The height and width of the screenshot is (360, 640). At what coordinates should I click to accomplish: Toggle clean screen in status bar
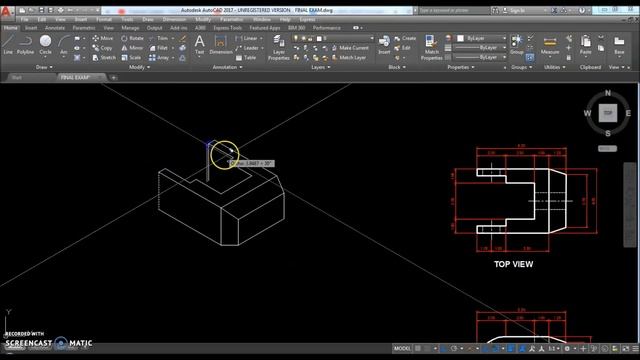625,349
